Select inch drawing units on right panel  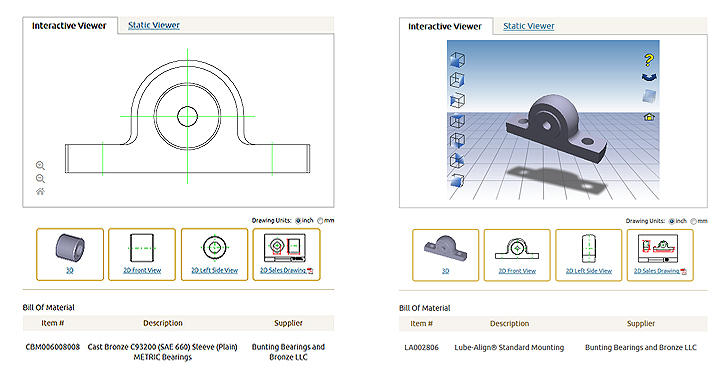[x=671, y=221]
